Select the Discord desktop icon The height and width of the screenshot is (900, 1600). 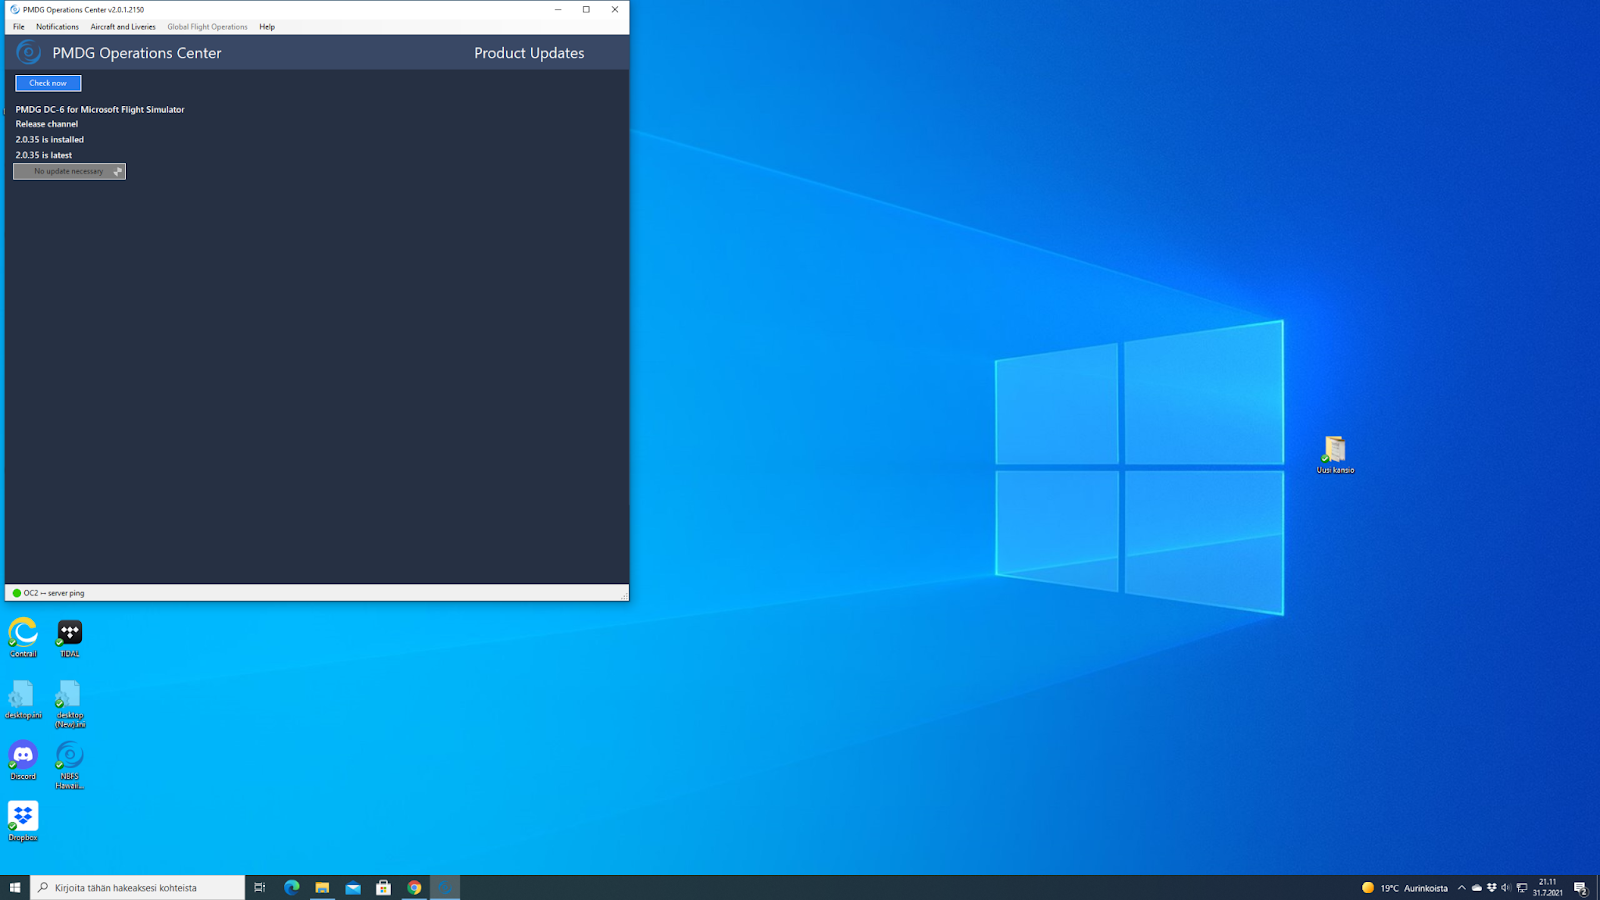[x=23, y=757]
